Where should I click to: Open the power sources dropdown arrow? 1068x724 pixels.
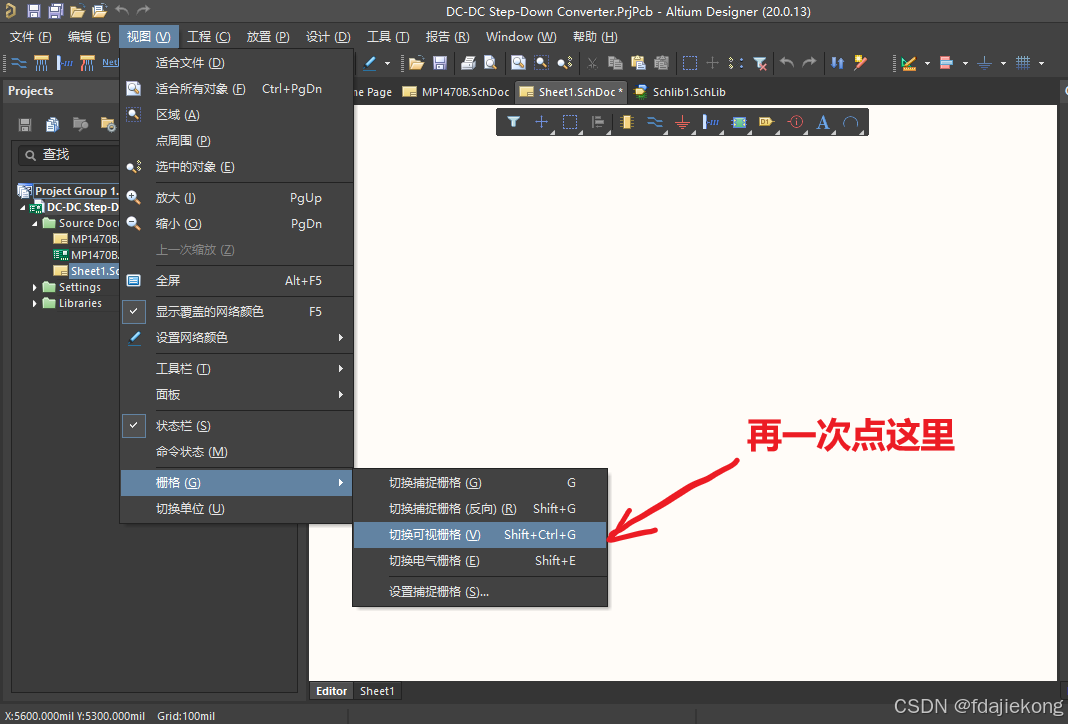click(x=1003, y=63)
